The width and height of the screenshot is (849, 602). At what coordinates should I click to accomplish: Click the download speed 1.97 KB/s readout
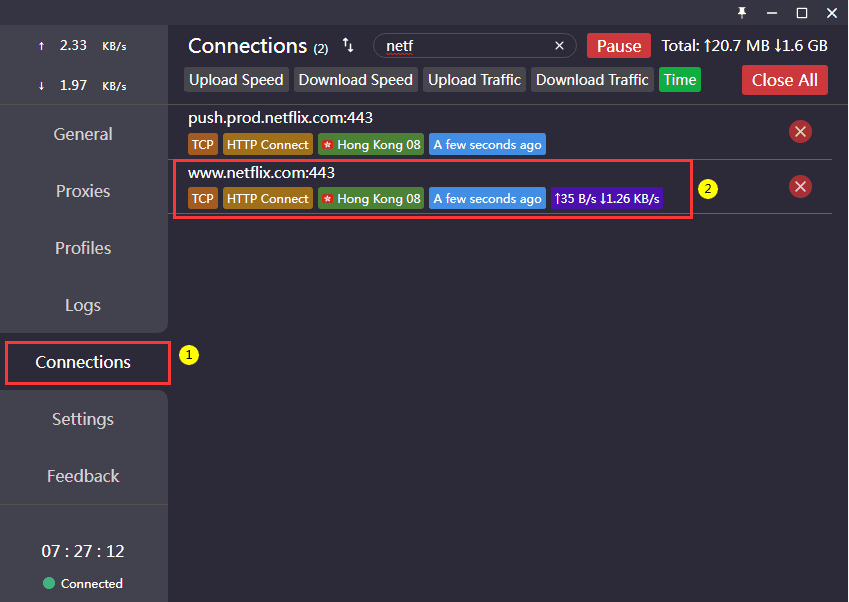pyautogui.click(x=82, y=86)
